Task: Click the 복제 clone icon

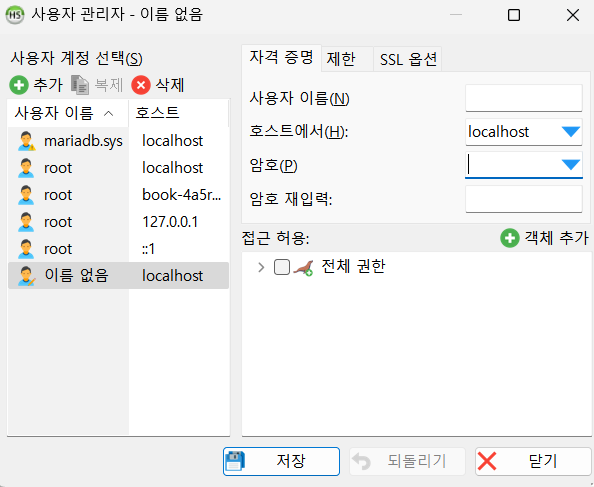Action: tap(80, 85)
